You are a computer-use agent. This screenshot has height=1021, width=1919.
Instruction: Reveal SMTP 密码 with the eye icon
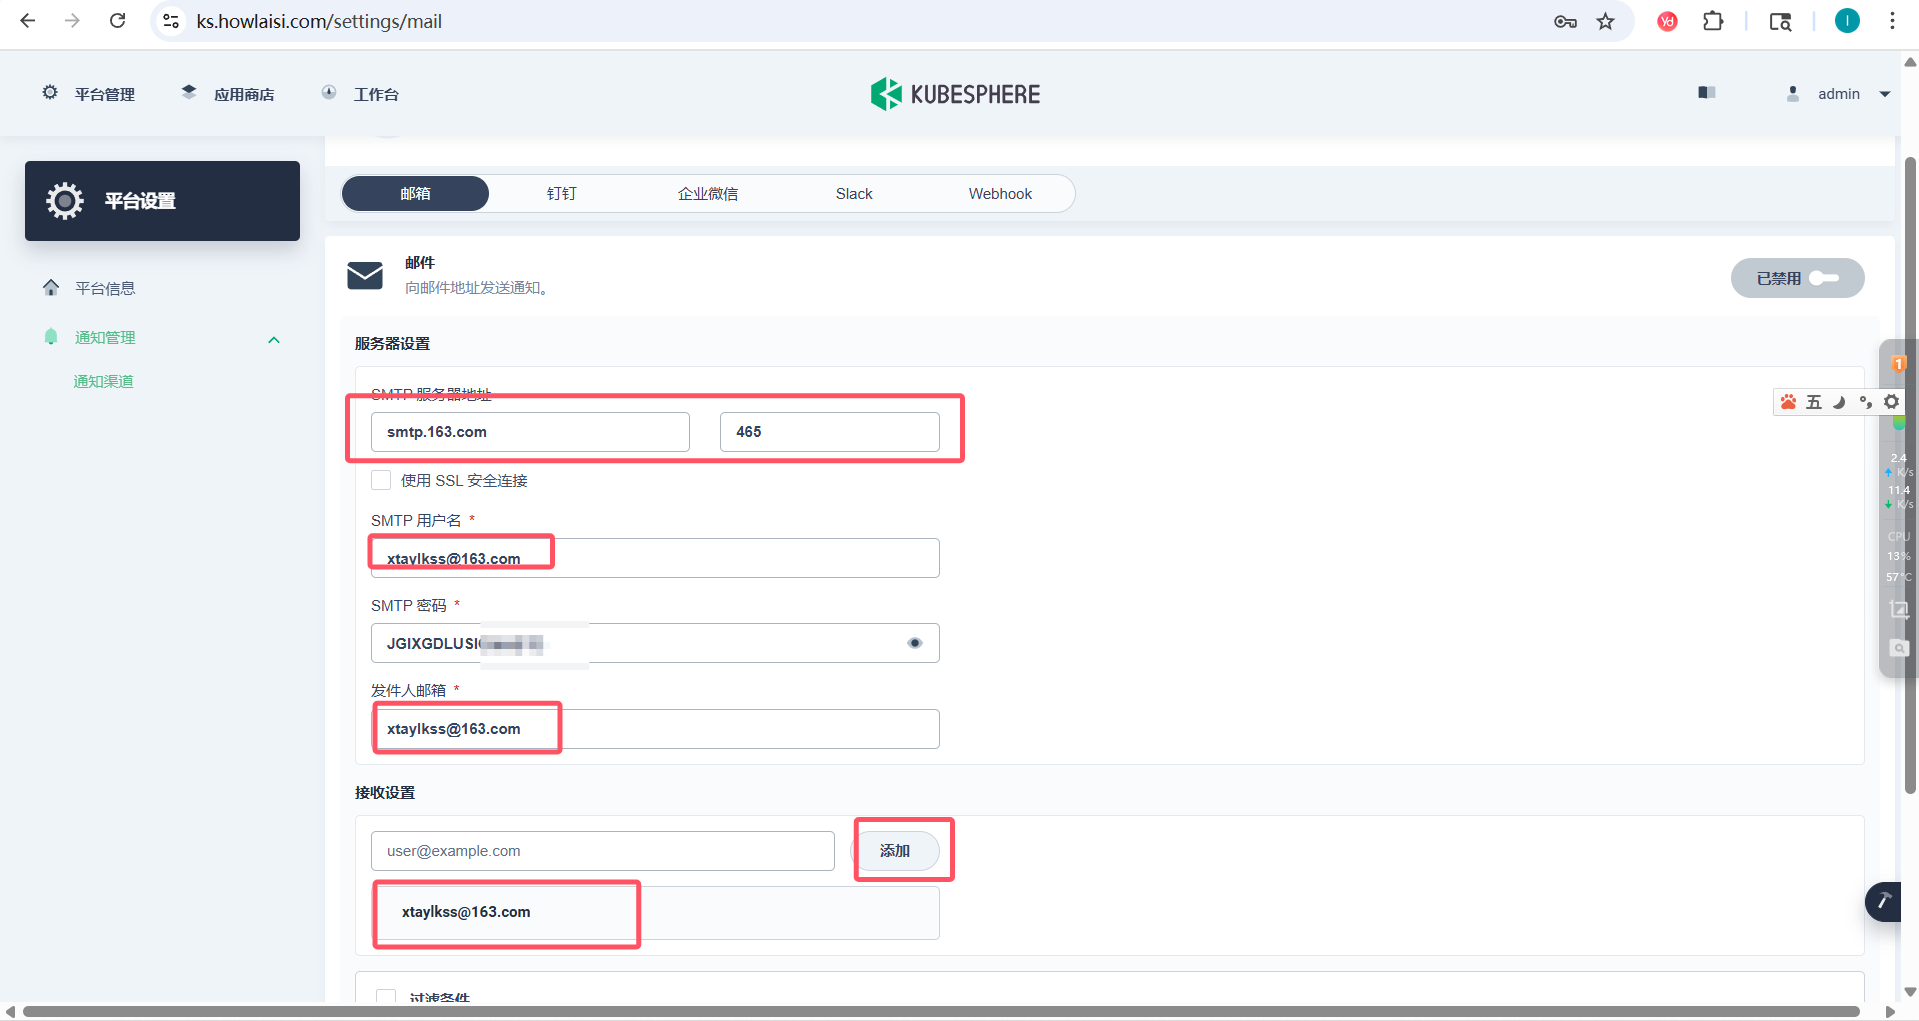click(x=913, y=643)
